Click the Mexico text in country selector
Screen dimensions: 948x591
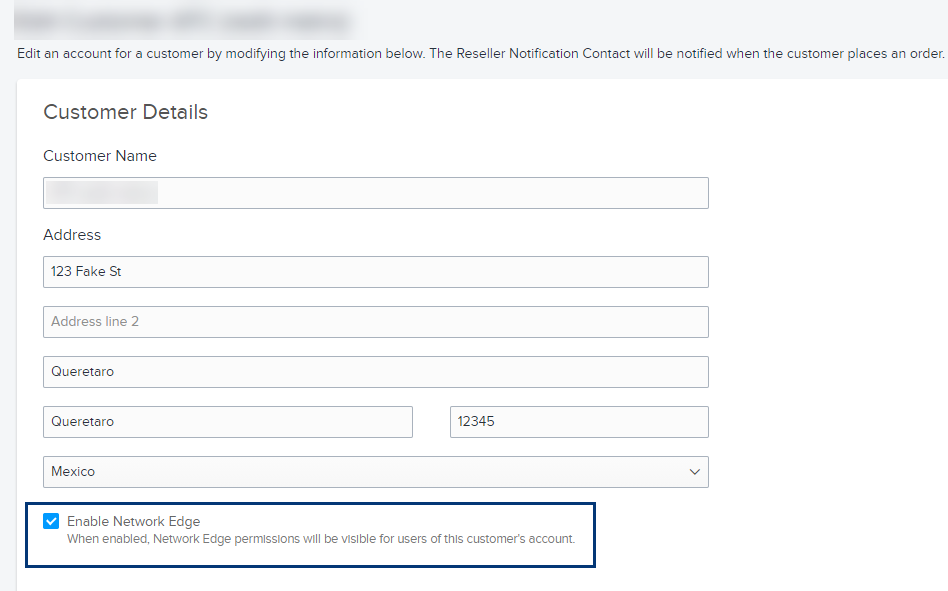pyautogui.click(x=73, y=471)
